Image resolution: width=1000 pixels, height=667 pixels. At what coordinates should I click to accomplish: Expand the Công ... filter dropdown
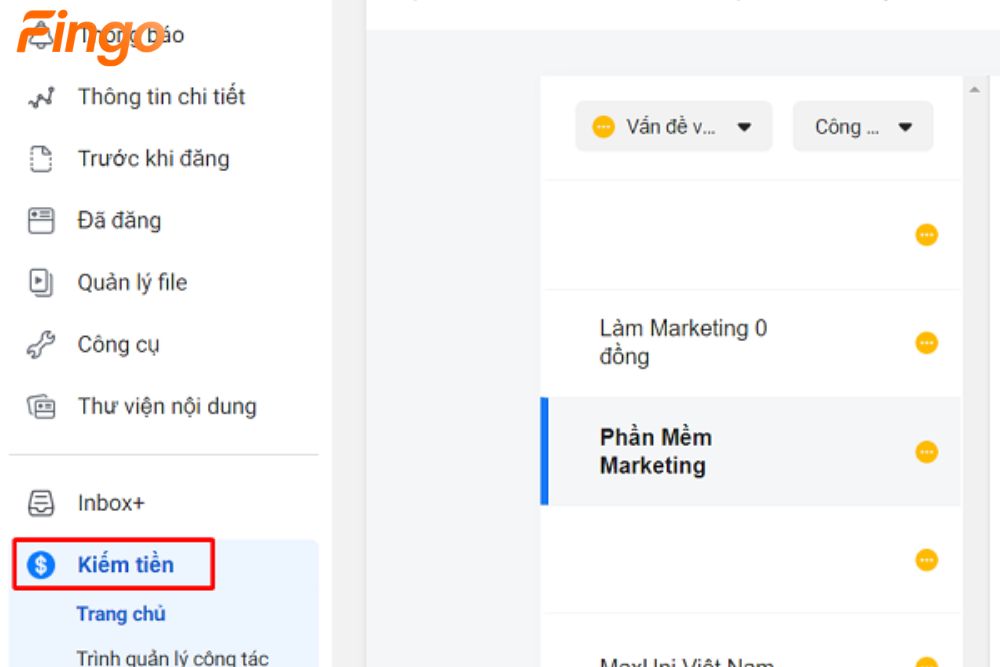pos(863,126)
